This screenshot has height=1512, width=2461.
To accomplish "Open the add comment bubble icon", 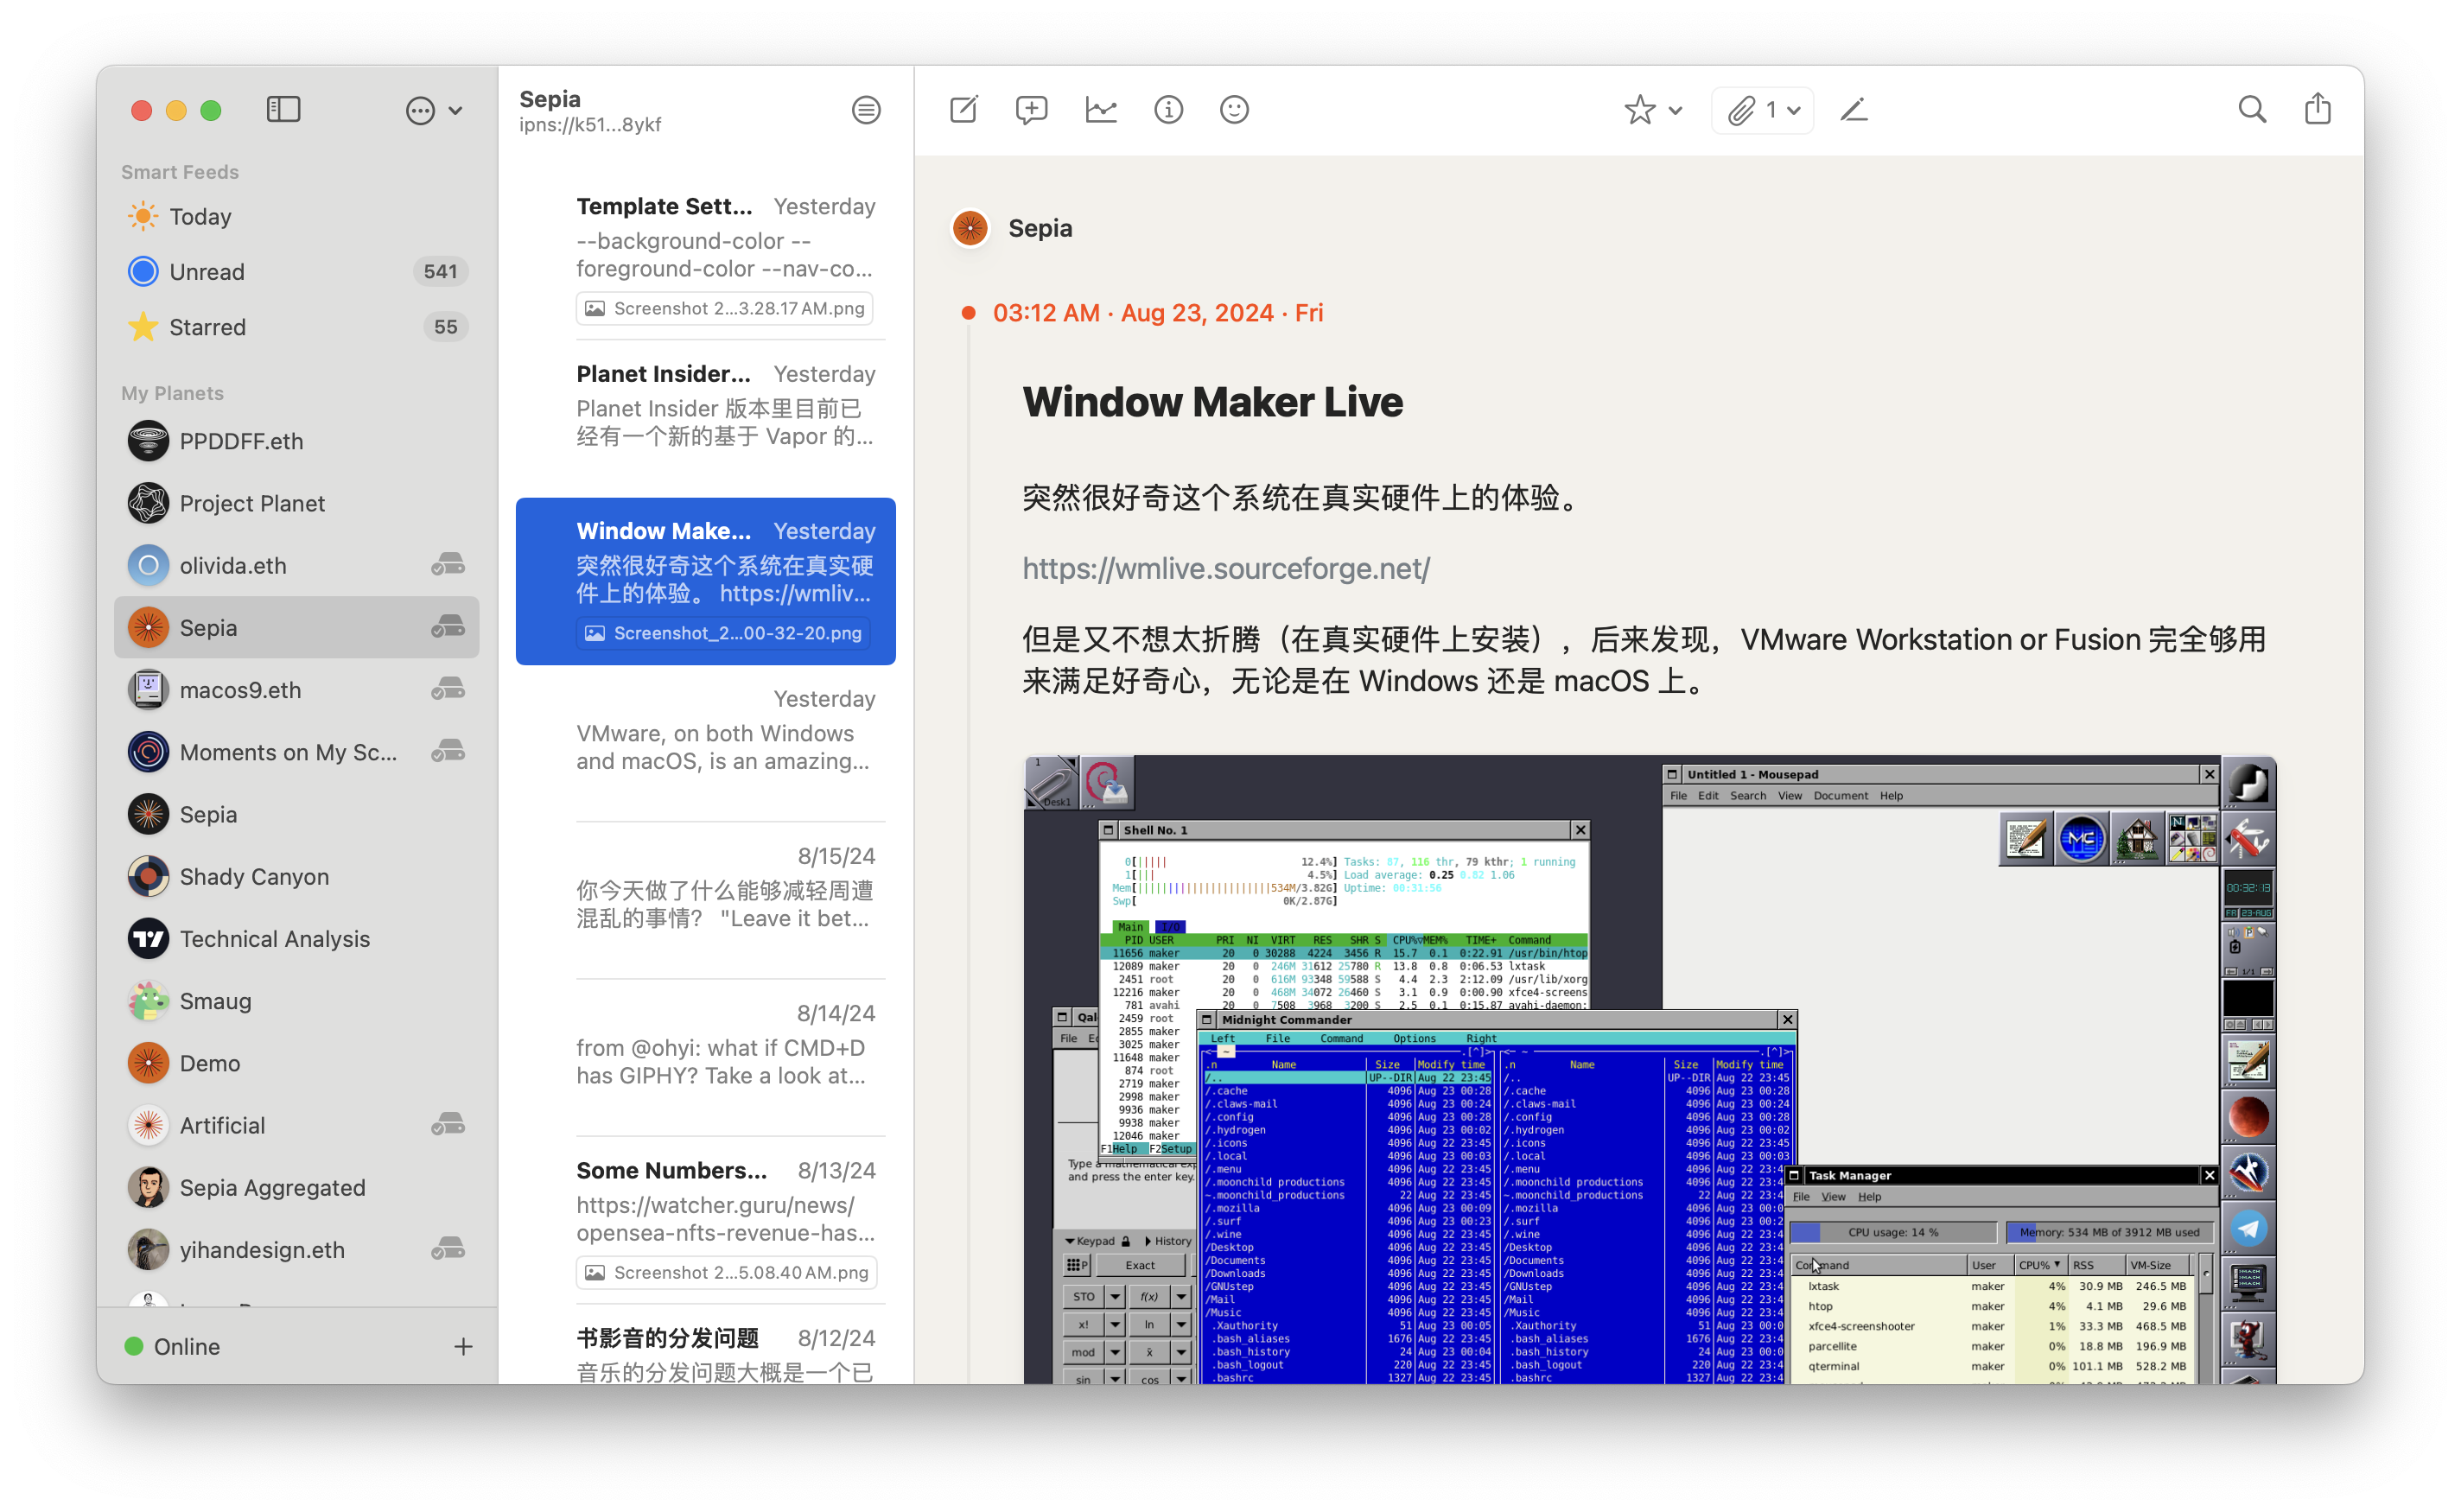I will [x=1031, y=109].
